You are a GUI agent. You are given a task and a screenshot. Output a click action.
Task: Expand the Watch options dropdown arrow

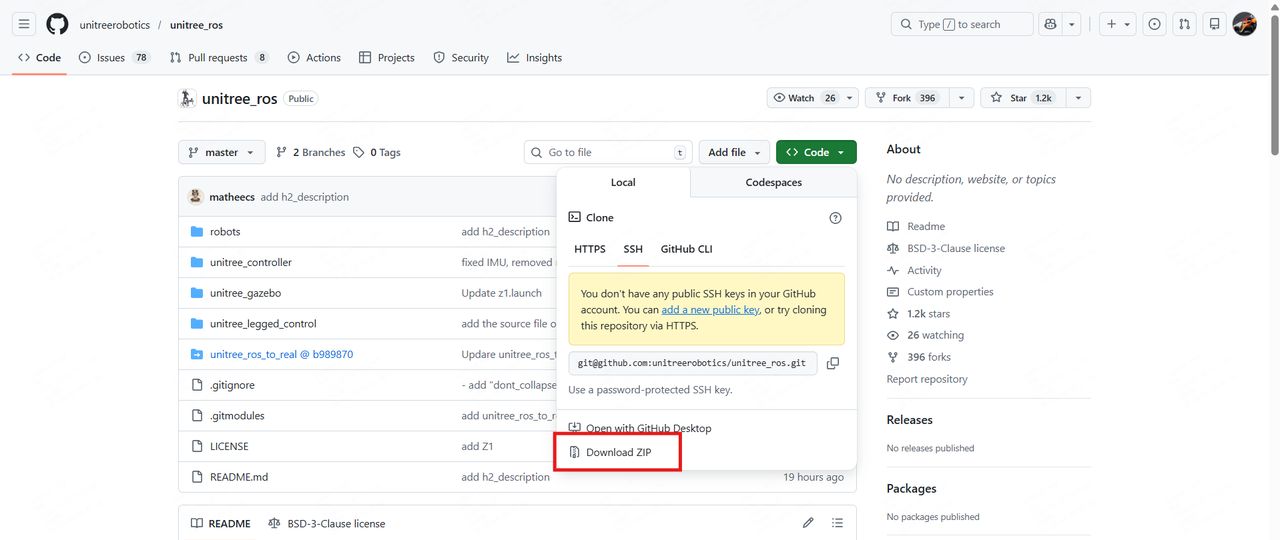click(x=850, y=98)
